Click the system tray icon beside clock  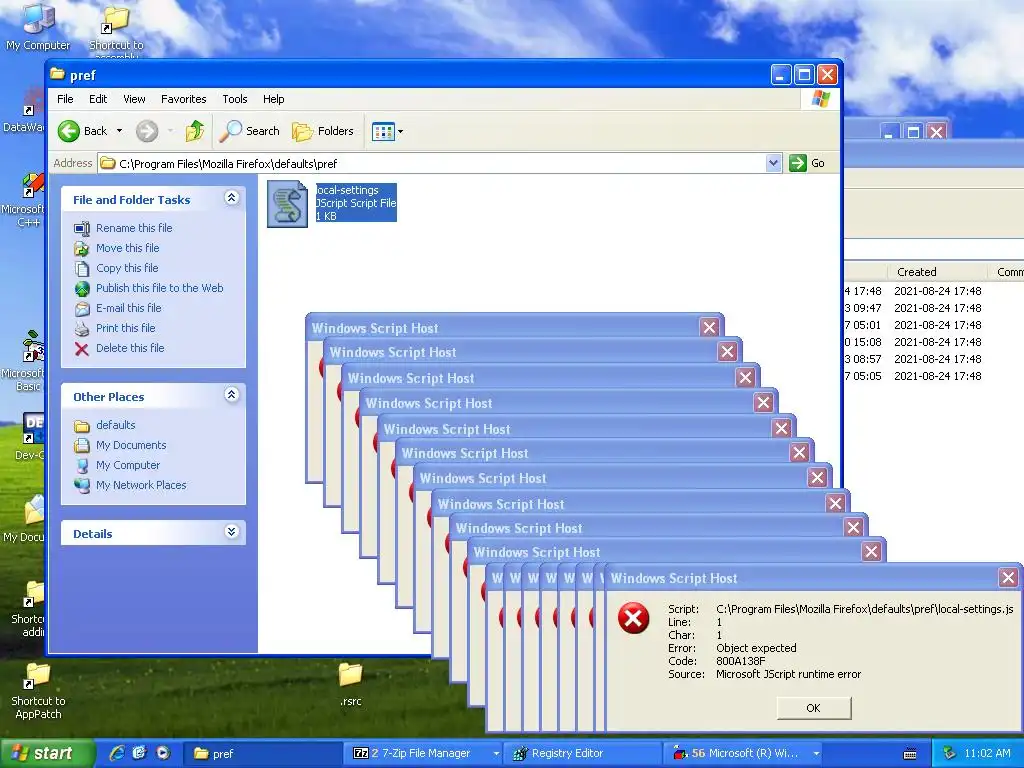[950, 753]
